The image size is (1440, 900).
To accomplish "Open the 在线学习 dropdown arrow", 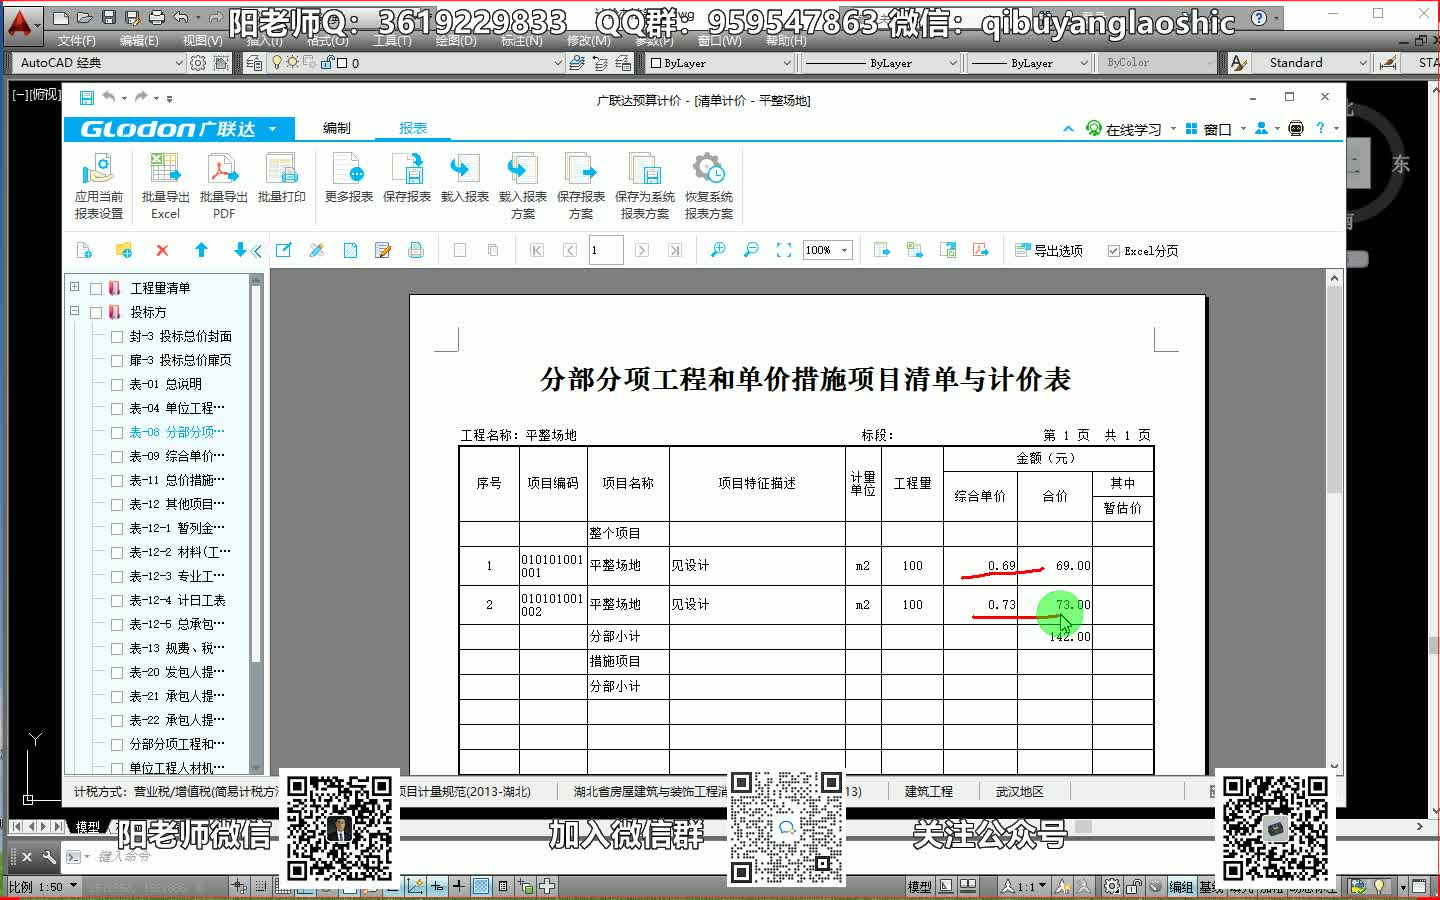I will click(1173, 129).
